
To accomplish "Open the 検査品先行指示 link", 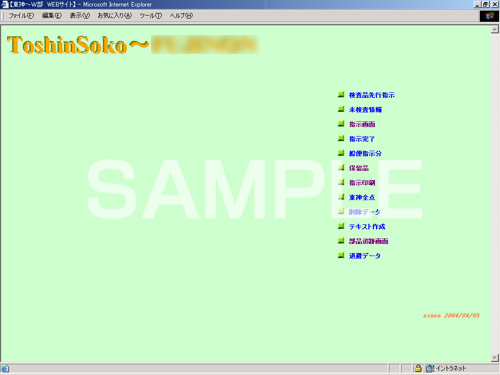I will point(372,95).
